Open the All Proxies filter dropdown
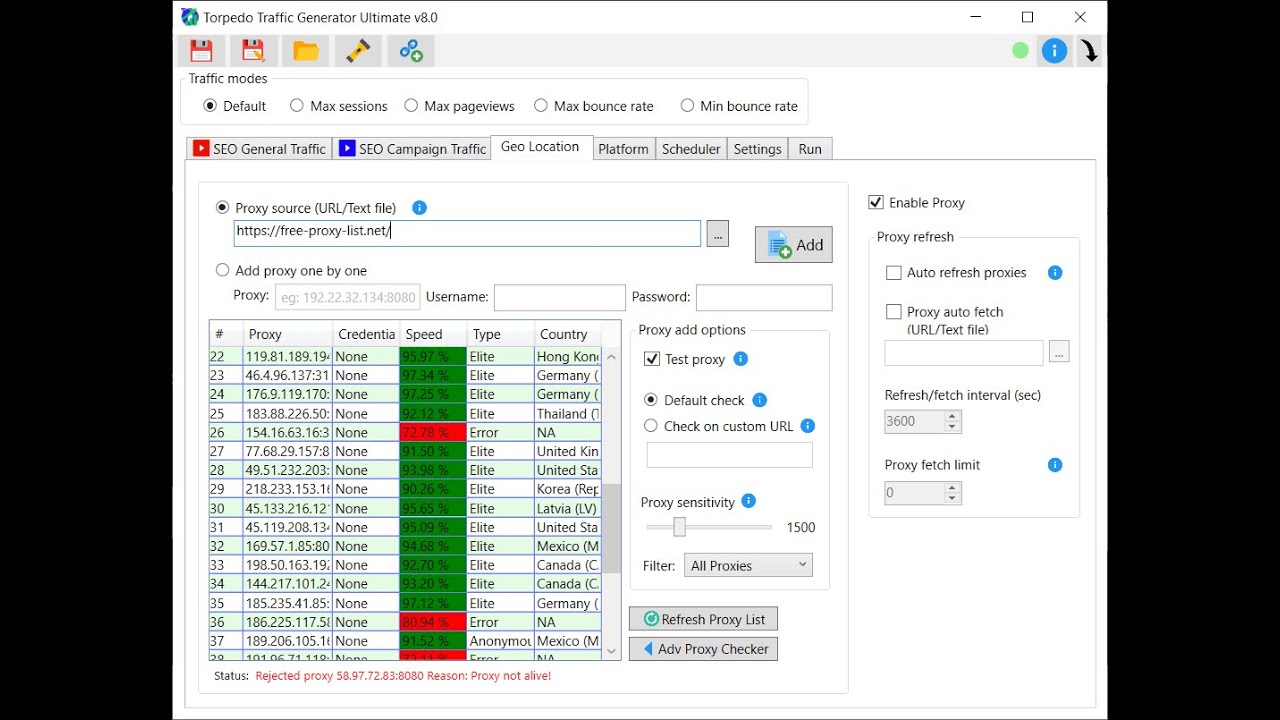1280x720 pixels. pos(748,565)
